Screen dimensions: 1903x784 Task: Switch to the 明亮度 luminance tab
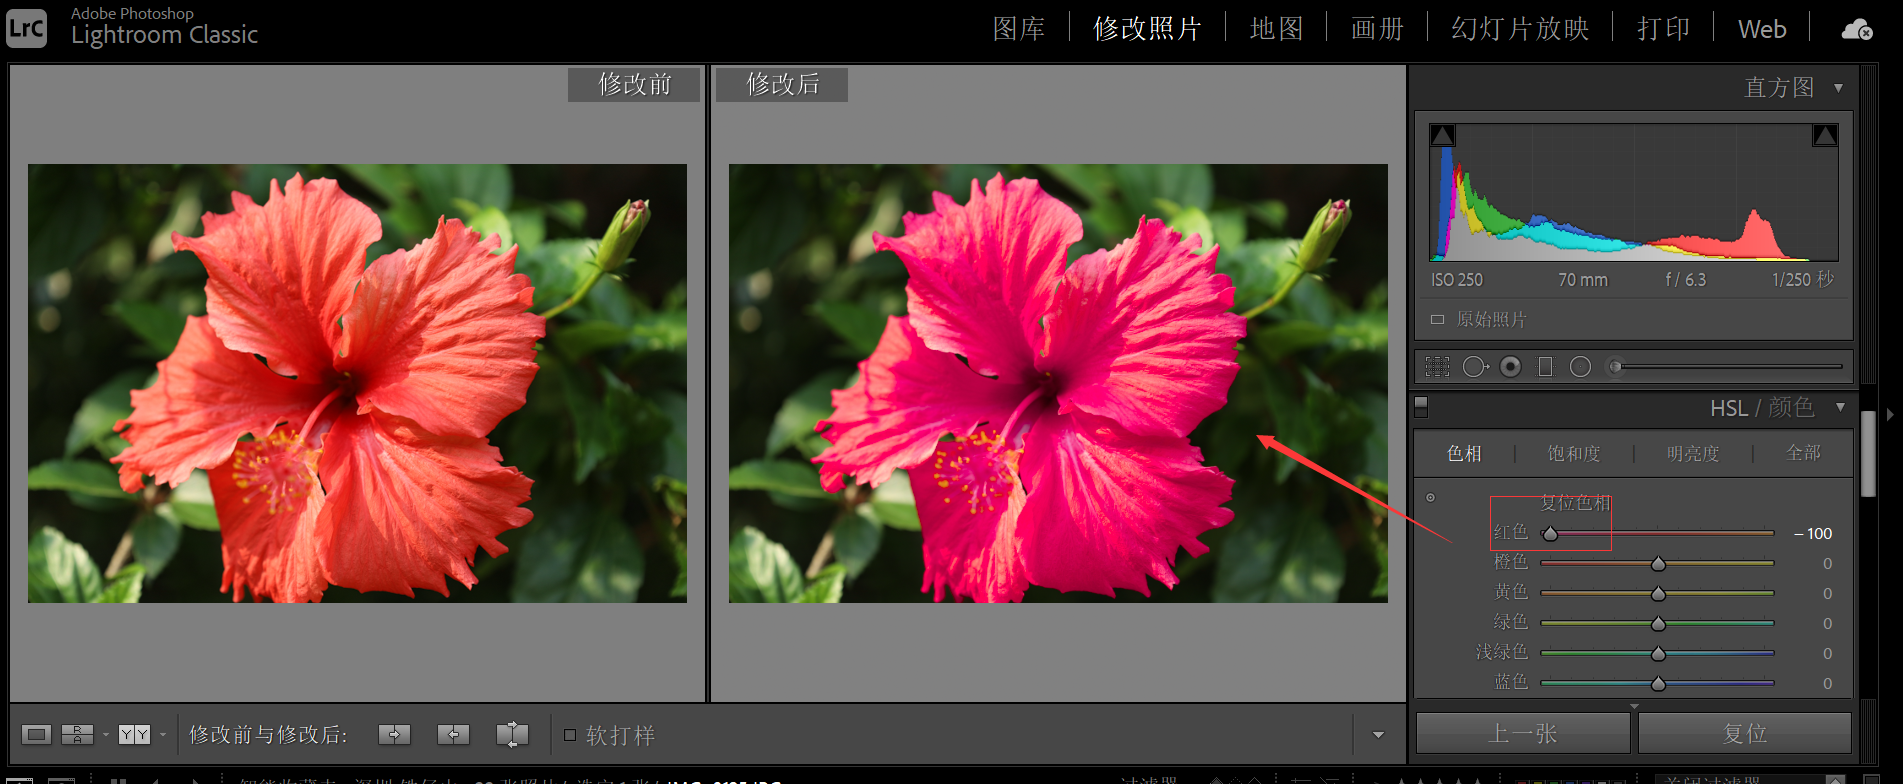1693,454
